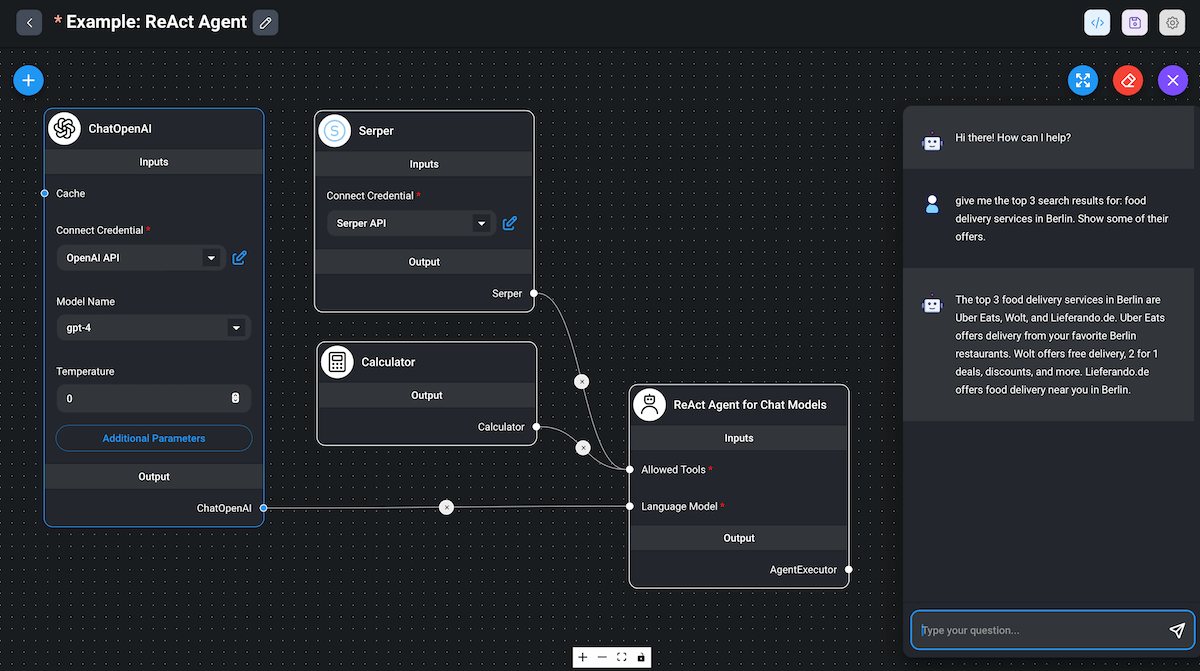This screenshot has width=1200, height=671.
Task: Toggle canvas interactivity with the lock icon
Action: (640, 657)
